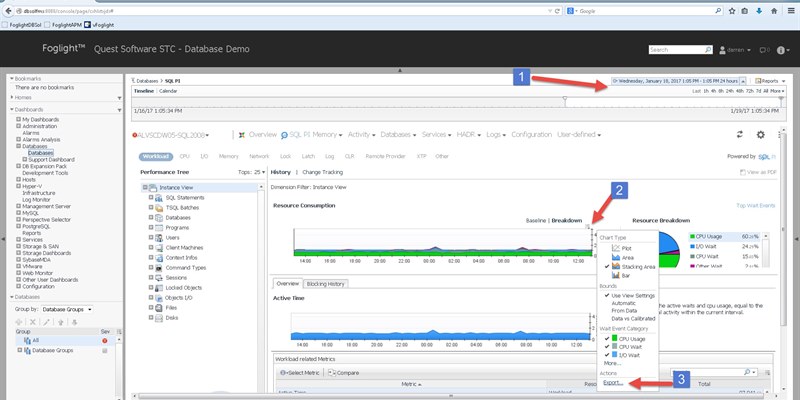Collapse the Instance View tree node
This screenshot has width=800, height=400.
(145, 188)
